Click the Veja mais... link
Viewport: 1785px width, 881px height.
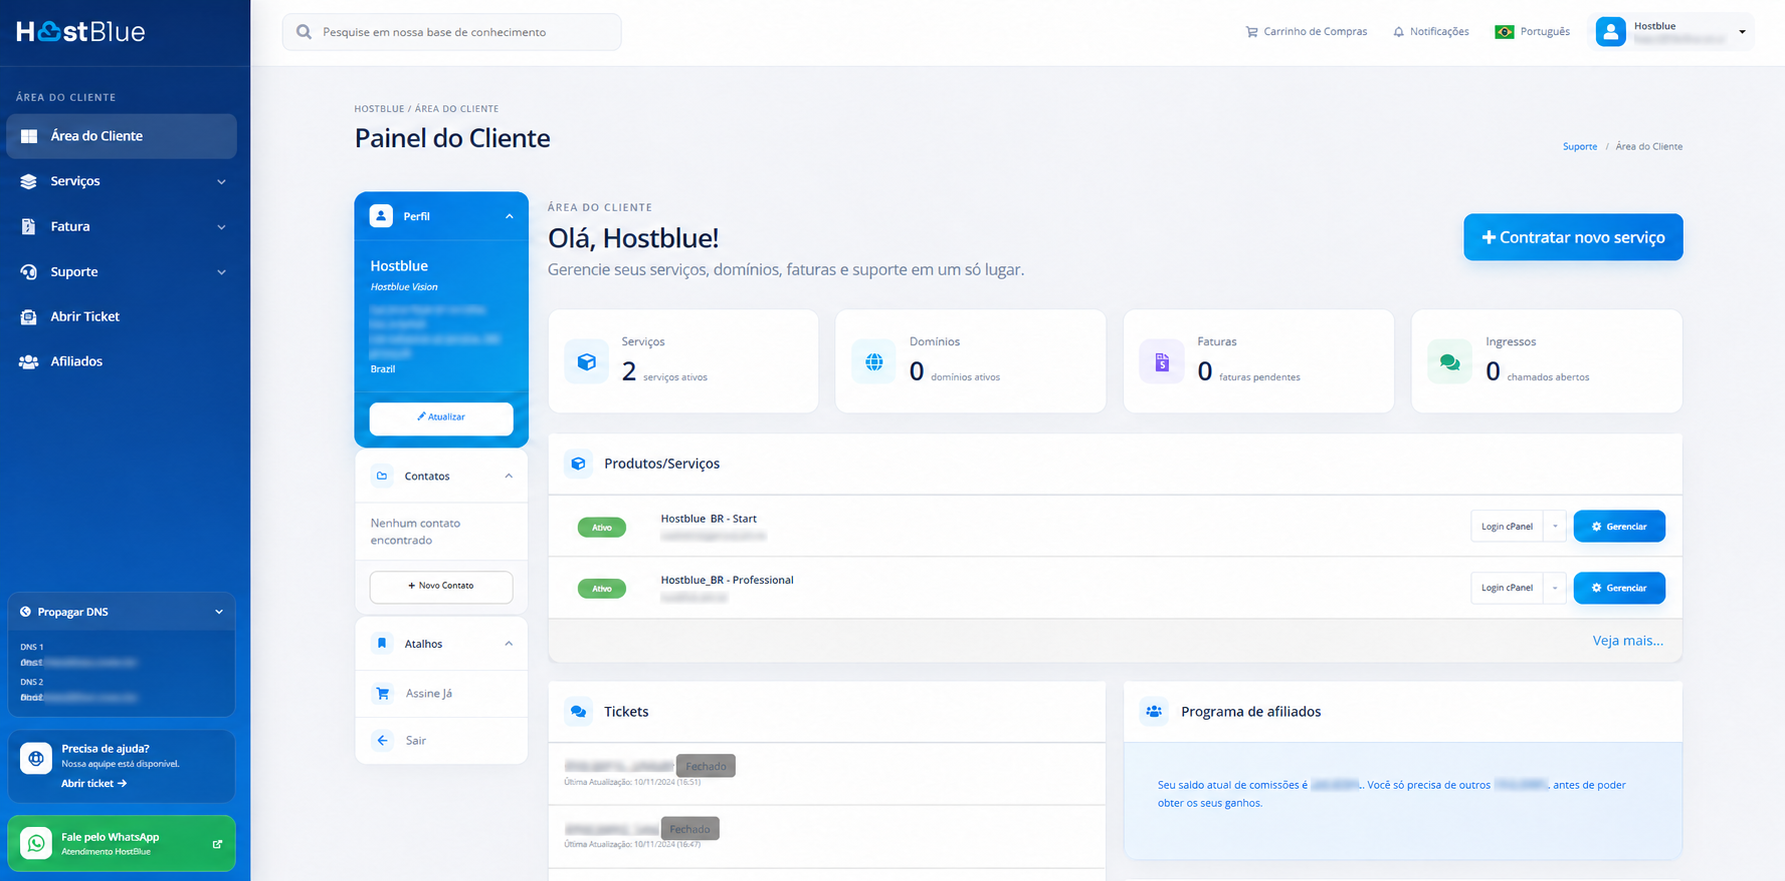click(1628, 640)
